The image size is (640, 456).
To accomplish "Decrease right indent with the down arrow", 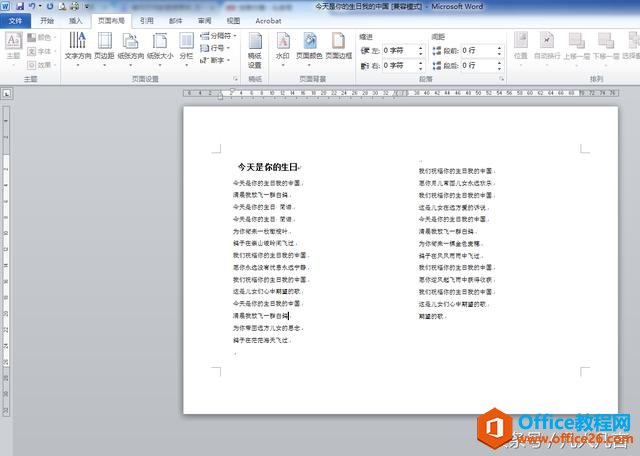I will tap(421, 69).
